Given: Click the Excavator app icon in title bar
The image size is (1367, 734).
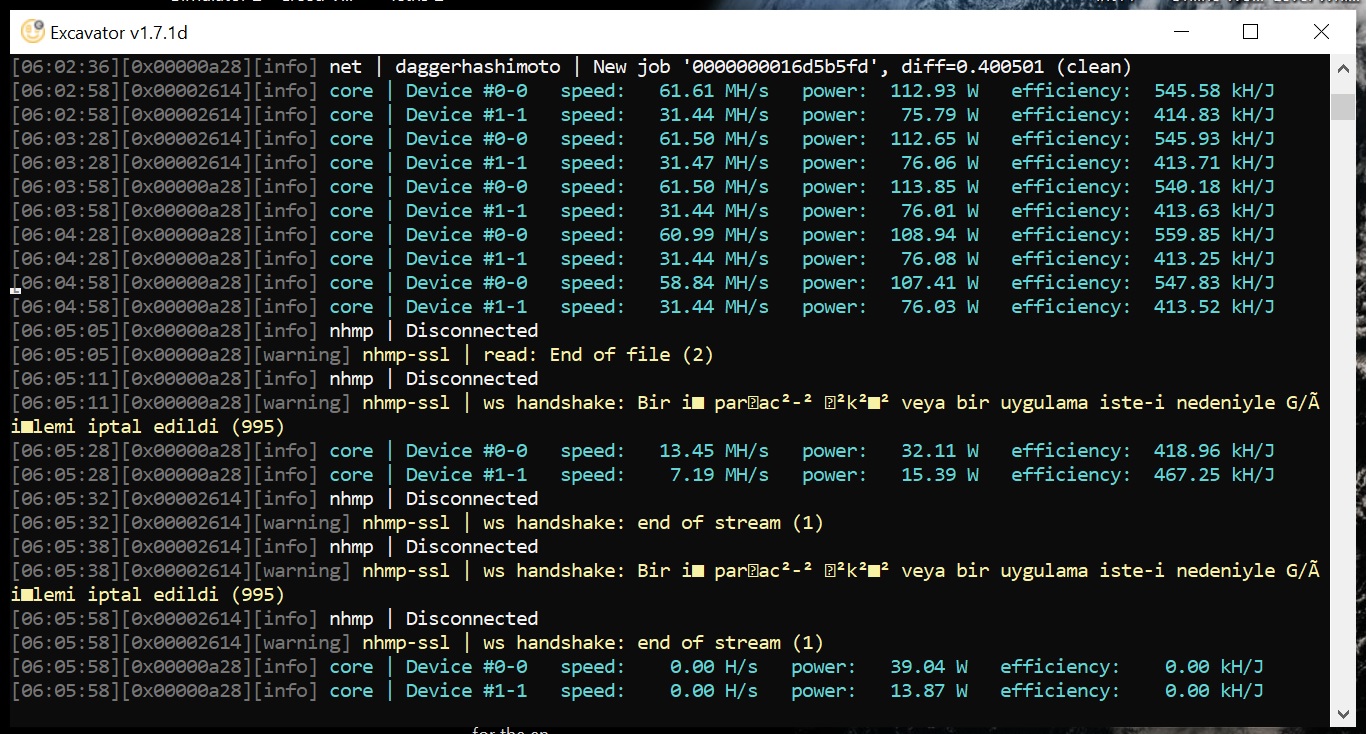Looking at the screenshot, I should tap(33, 32).
